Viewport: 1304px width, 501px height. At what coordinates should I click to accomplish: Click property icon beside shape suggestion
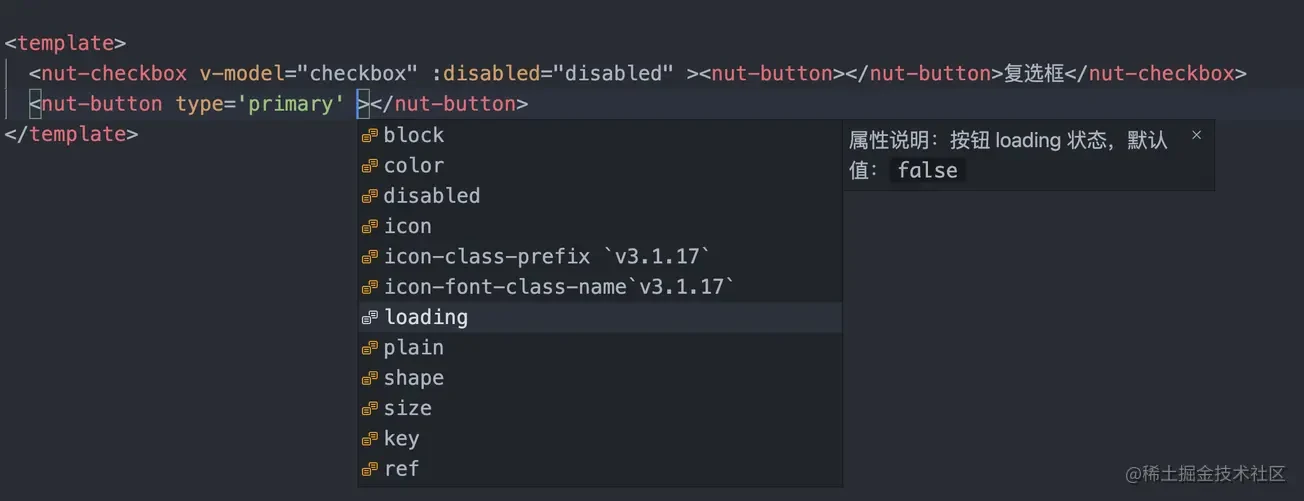pos(370,379)
